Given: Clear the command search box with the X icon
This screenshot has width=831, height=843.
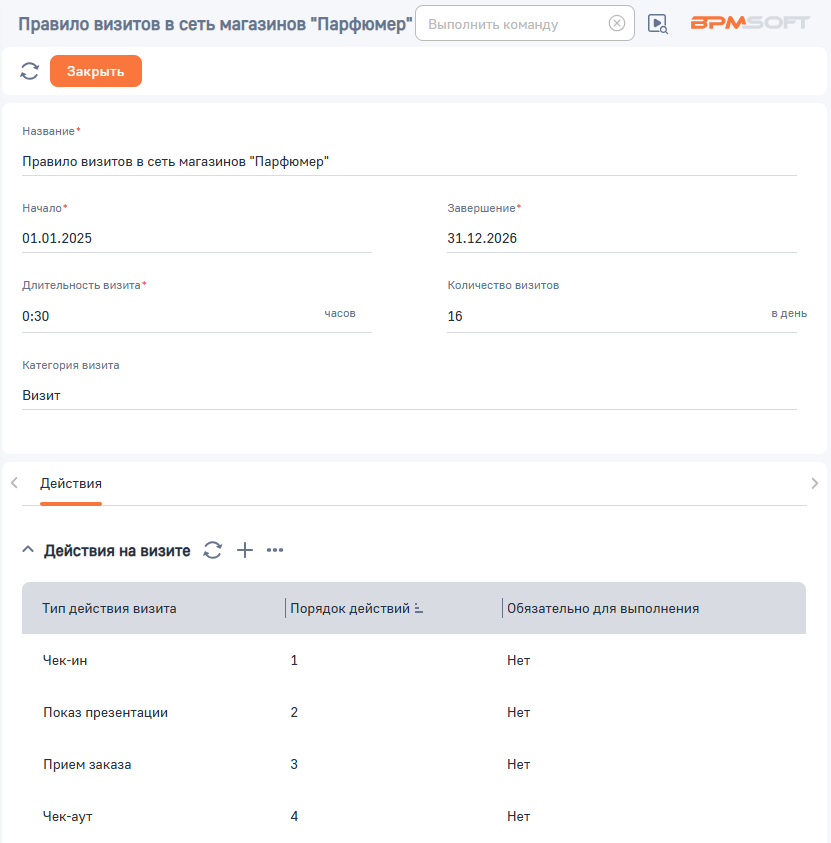Looking at the screenshot, I should click(x=617, y=24).
